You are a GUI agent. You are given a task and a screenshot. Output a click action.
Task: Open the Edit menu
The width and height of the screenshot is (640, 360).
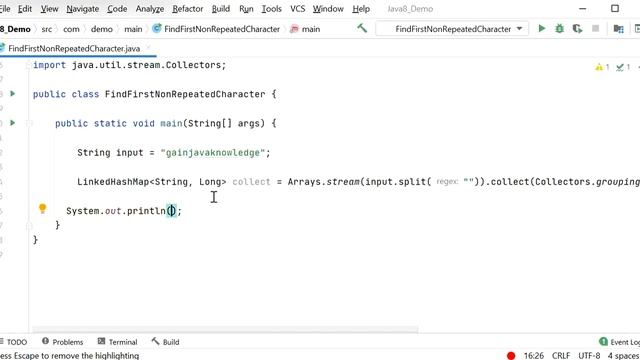click(x=24, y=9)
